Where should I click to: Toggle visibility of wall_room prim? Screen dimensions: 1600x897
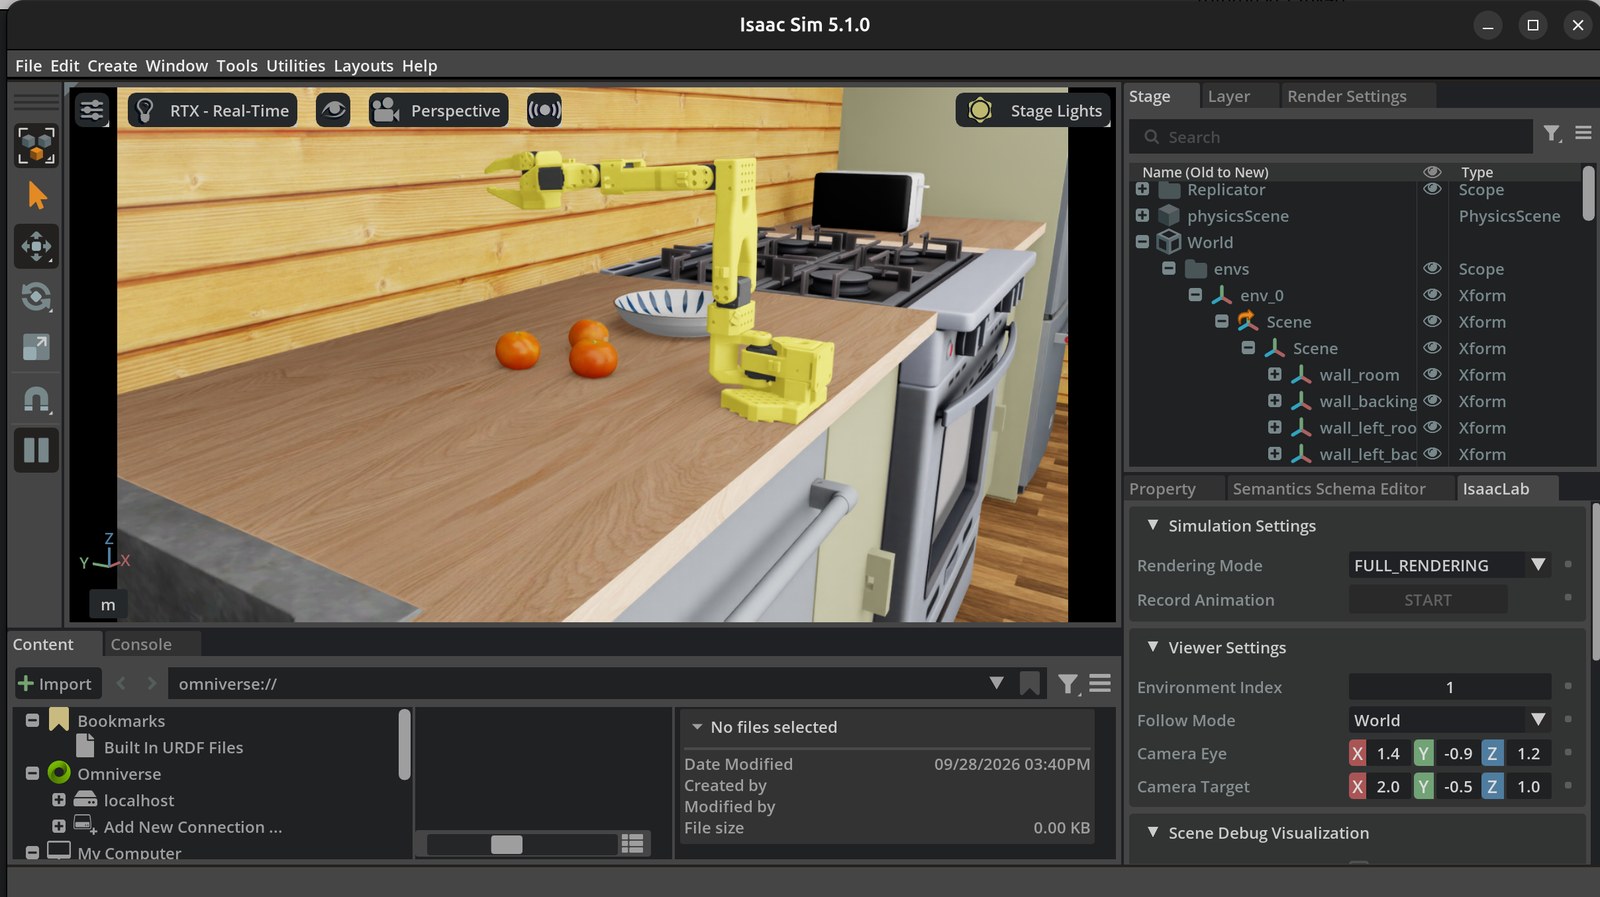click(x=1432, y=374)
